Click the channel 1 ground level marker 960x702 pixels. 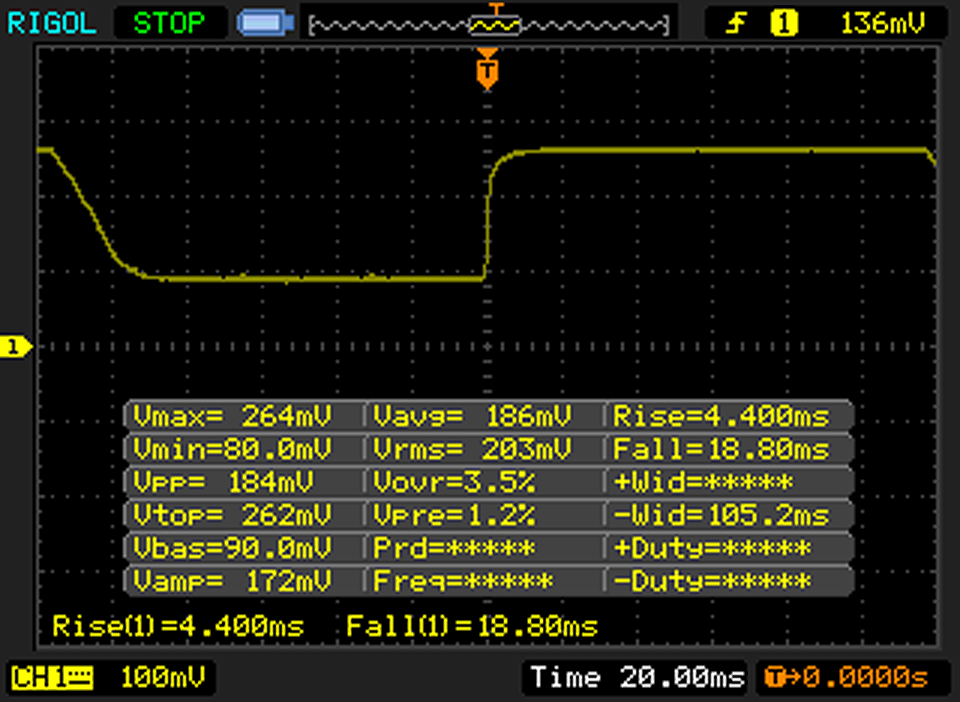pos(16,347)
